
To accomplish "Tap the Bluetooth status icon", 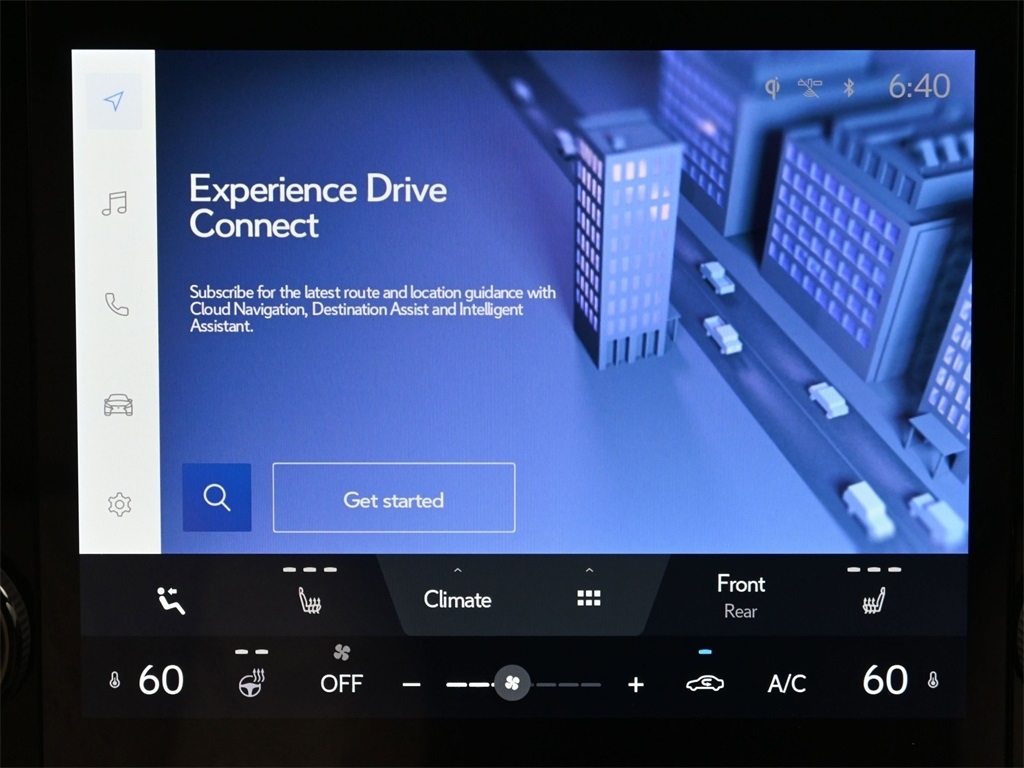I will click(849, 87).
